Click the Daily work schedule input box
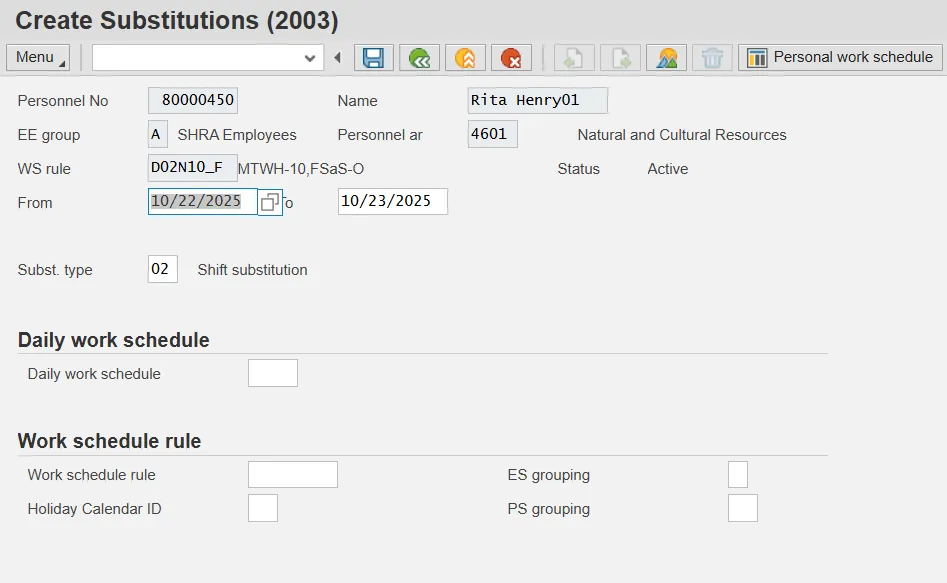This screenshot has width=947, height=583. click(x=272, y=374)
